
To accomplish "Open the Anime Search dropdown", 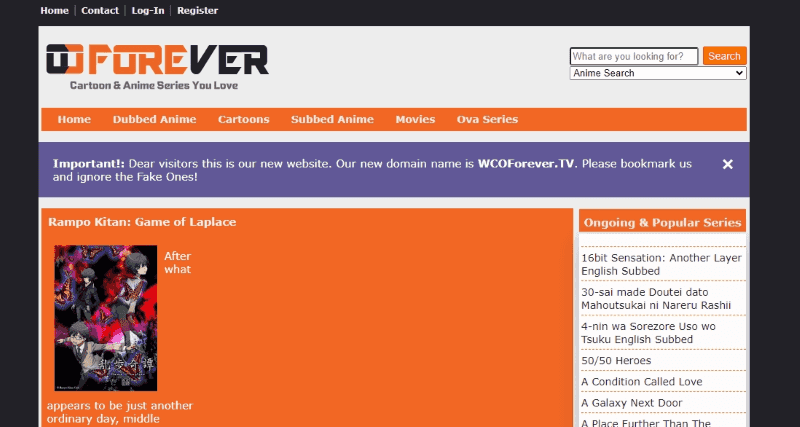I will click(658, 73).
